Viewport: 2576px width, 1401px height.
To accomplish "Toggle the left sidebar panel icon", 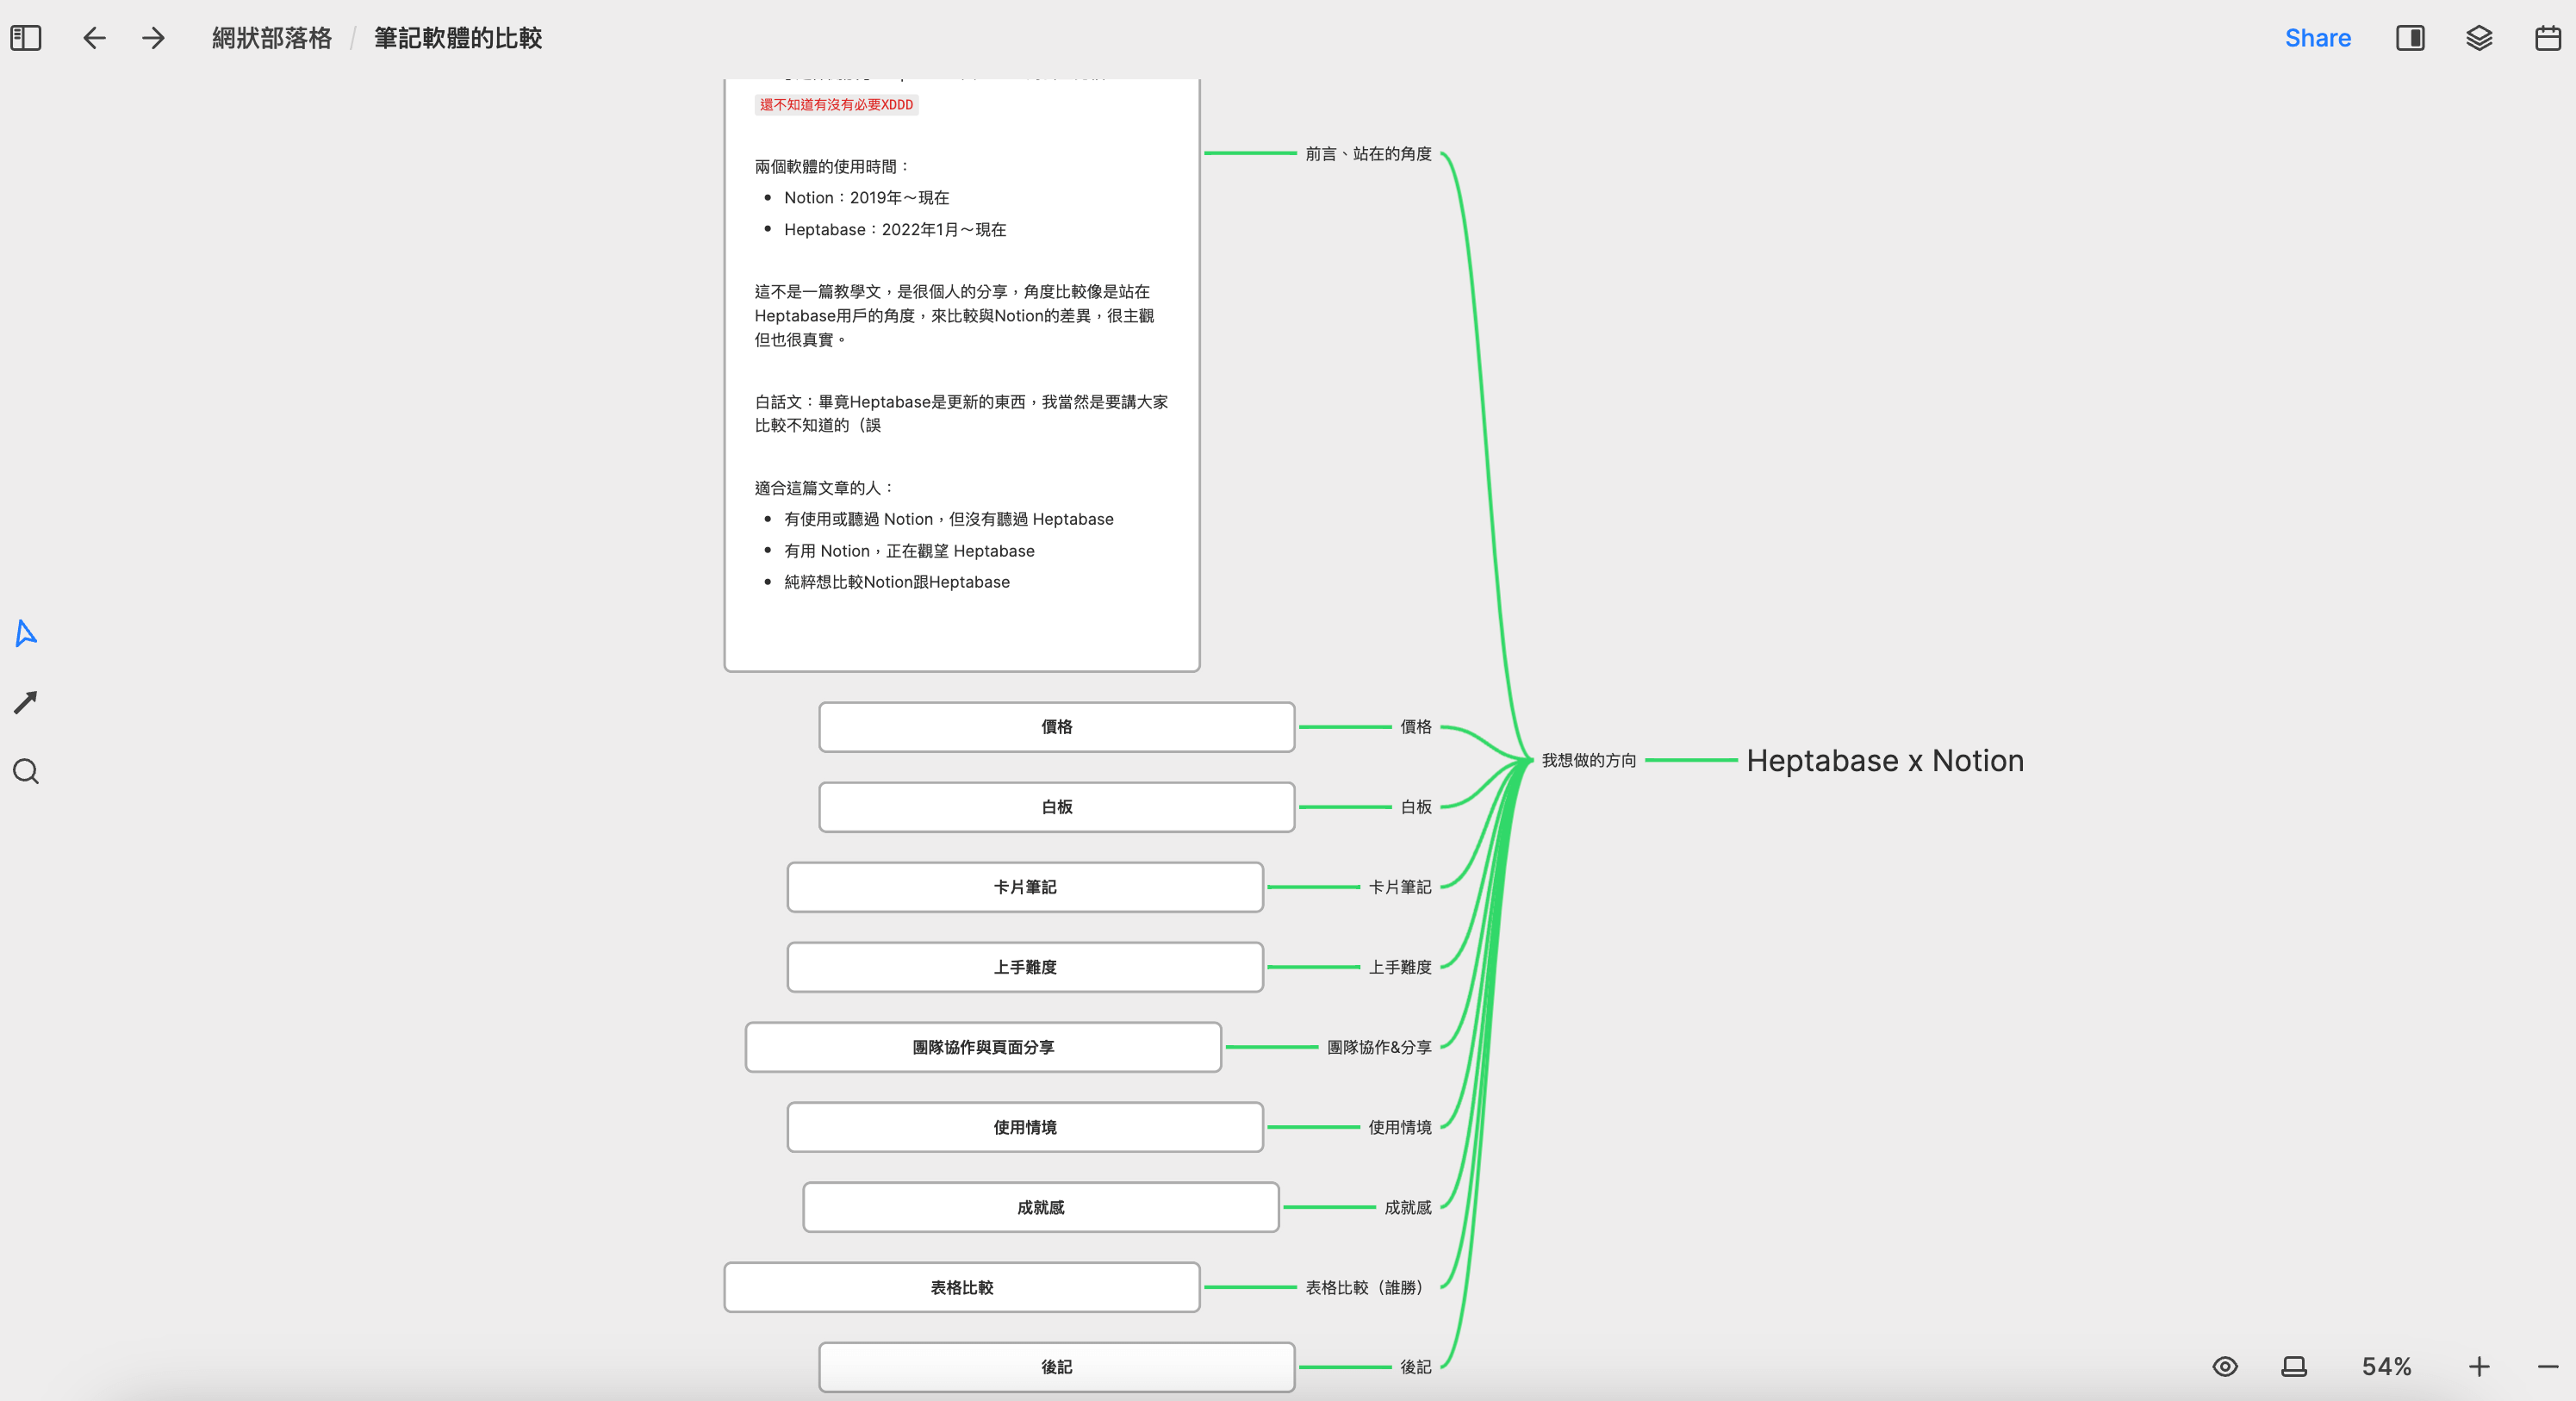I will pos(26,38).
